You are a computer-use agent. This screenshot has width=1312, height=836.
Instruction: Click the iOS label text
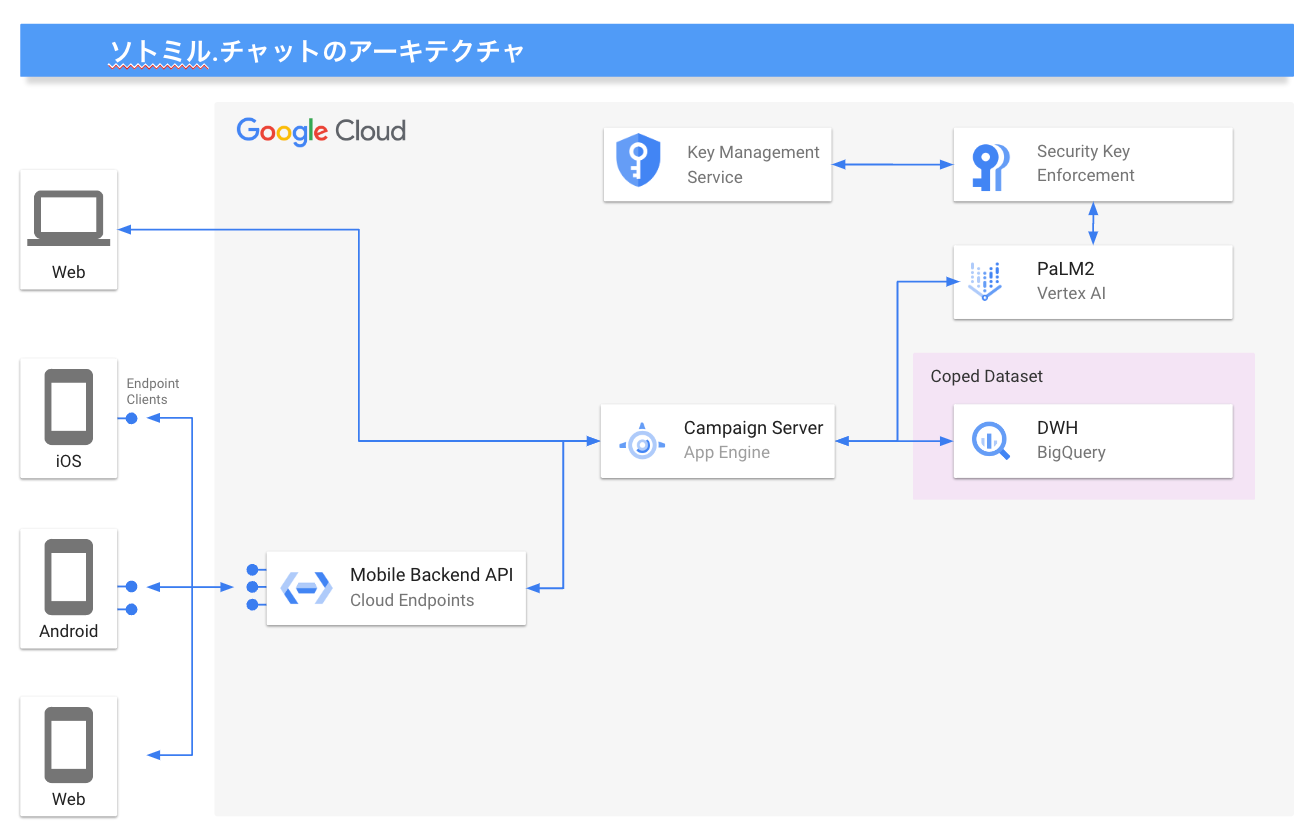point(69,462)
